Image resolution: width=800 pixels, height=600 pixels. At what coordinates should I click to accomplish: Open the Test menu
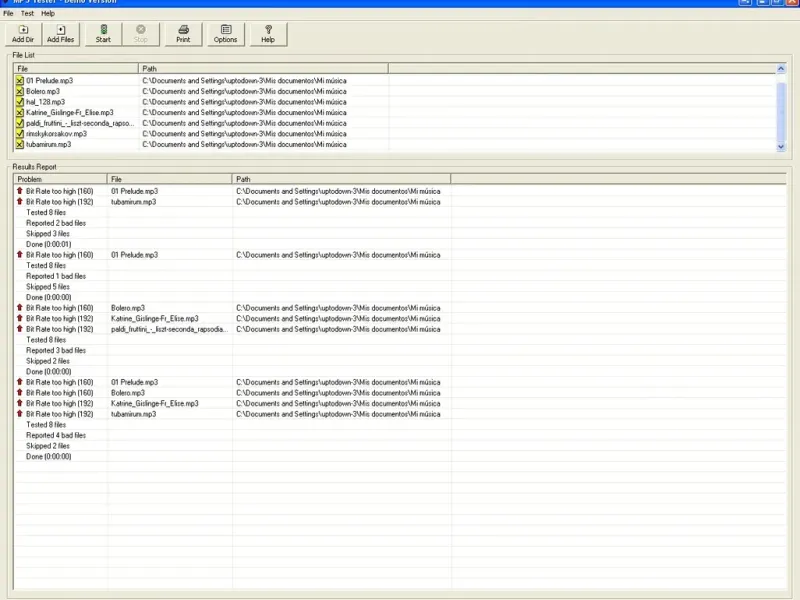point(27,13)
